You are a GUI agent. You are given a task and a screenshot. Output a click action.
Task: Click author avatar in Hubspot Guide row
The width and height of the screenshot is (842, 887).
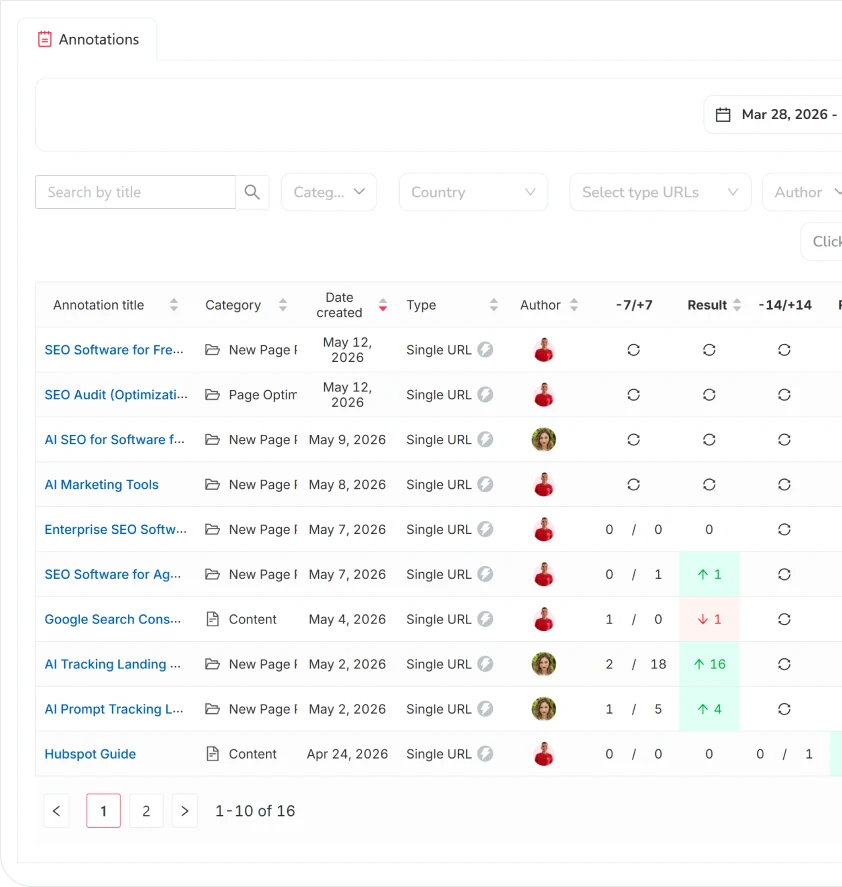[x=544, y=753]
